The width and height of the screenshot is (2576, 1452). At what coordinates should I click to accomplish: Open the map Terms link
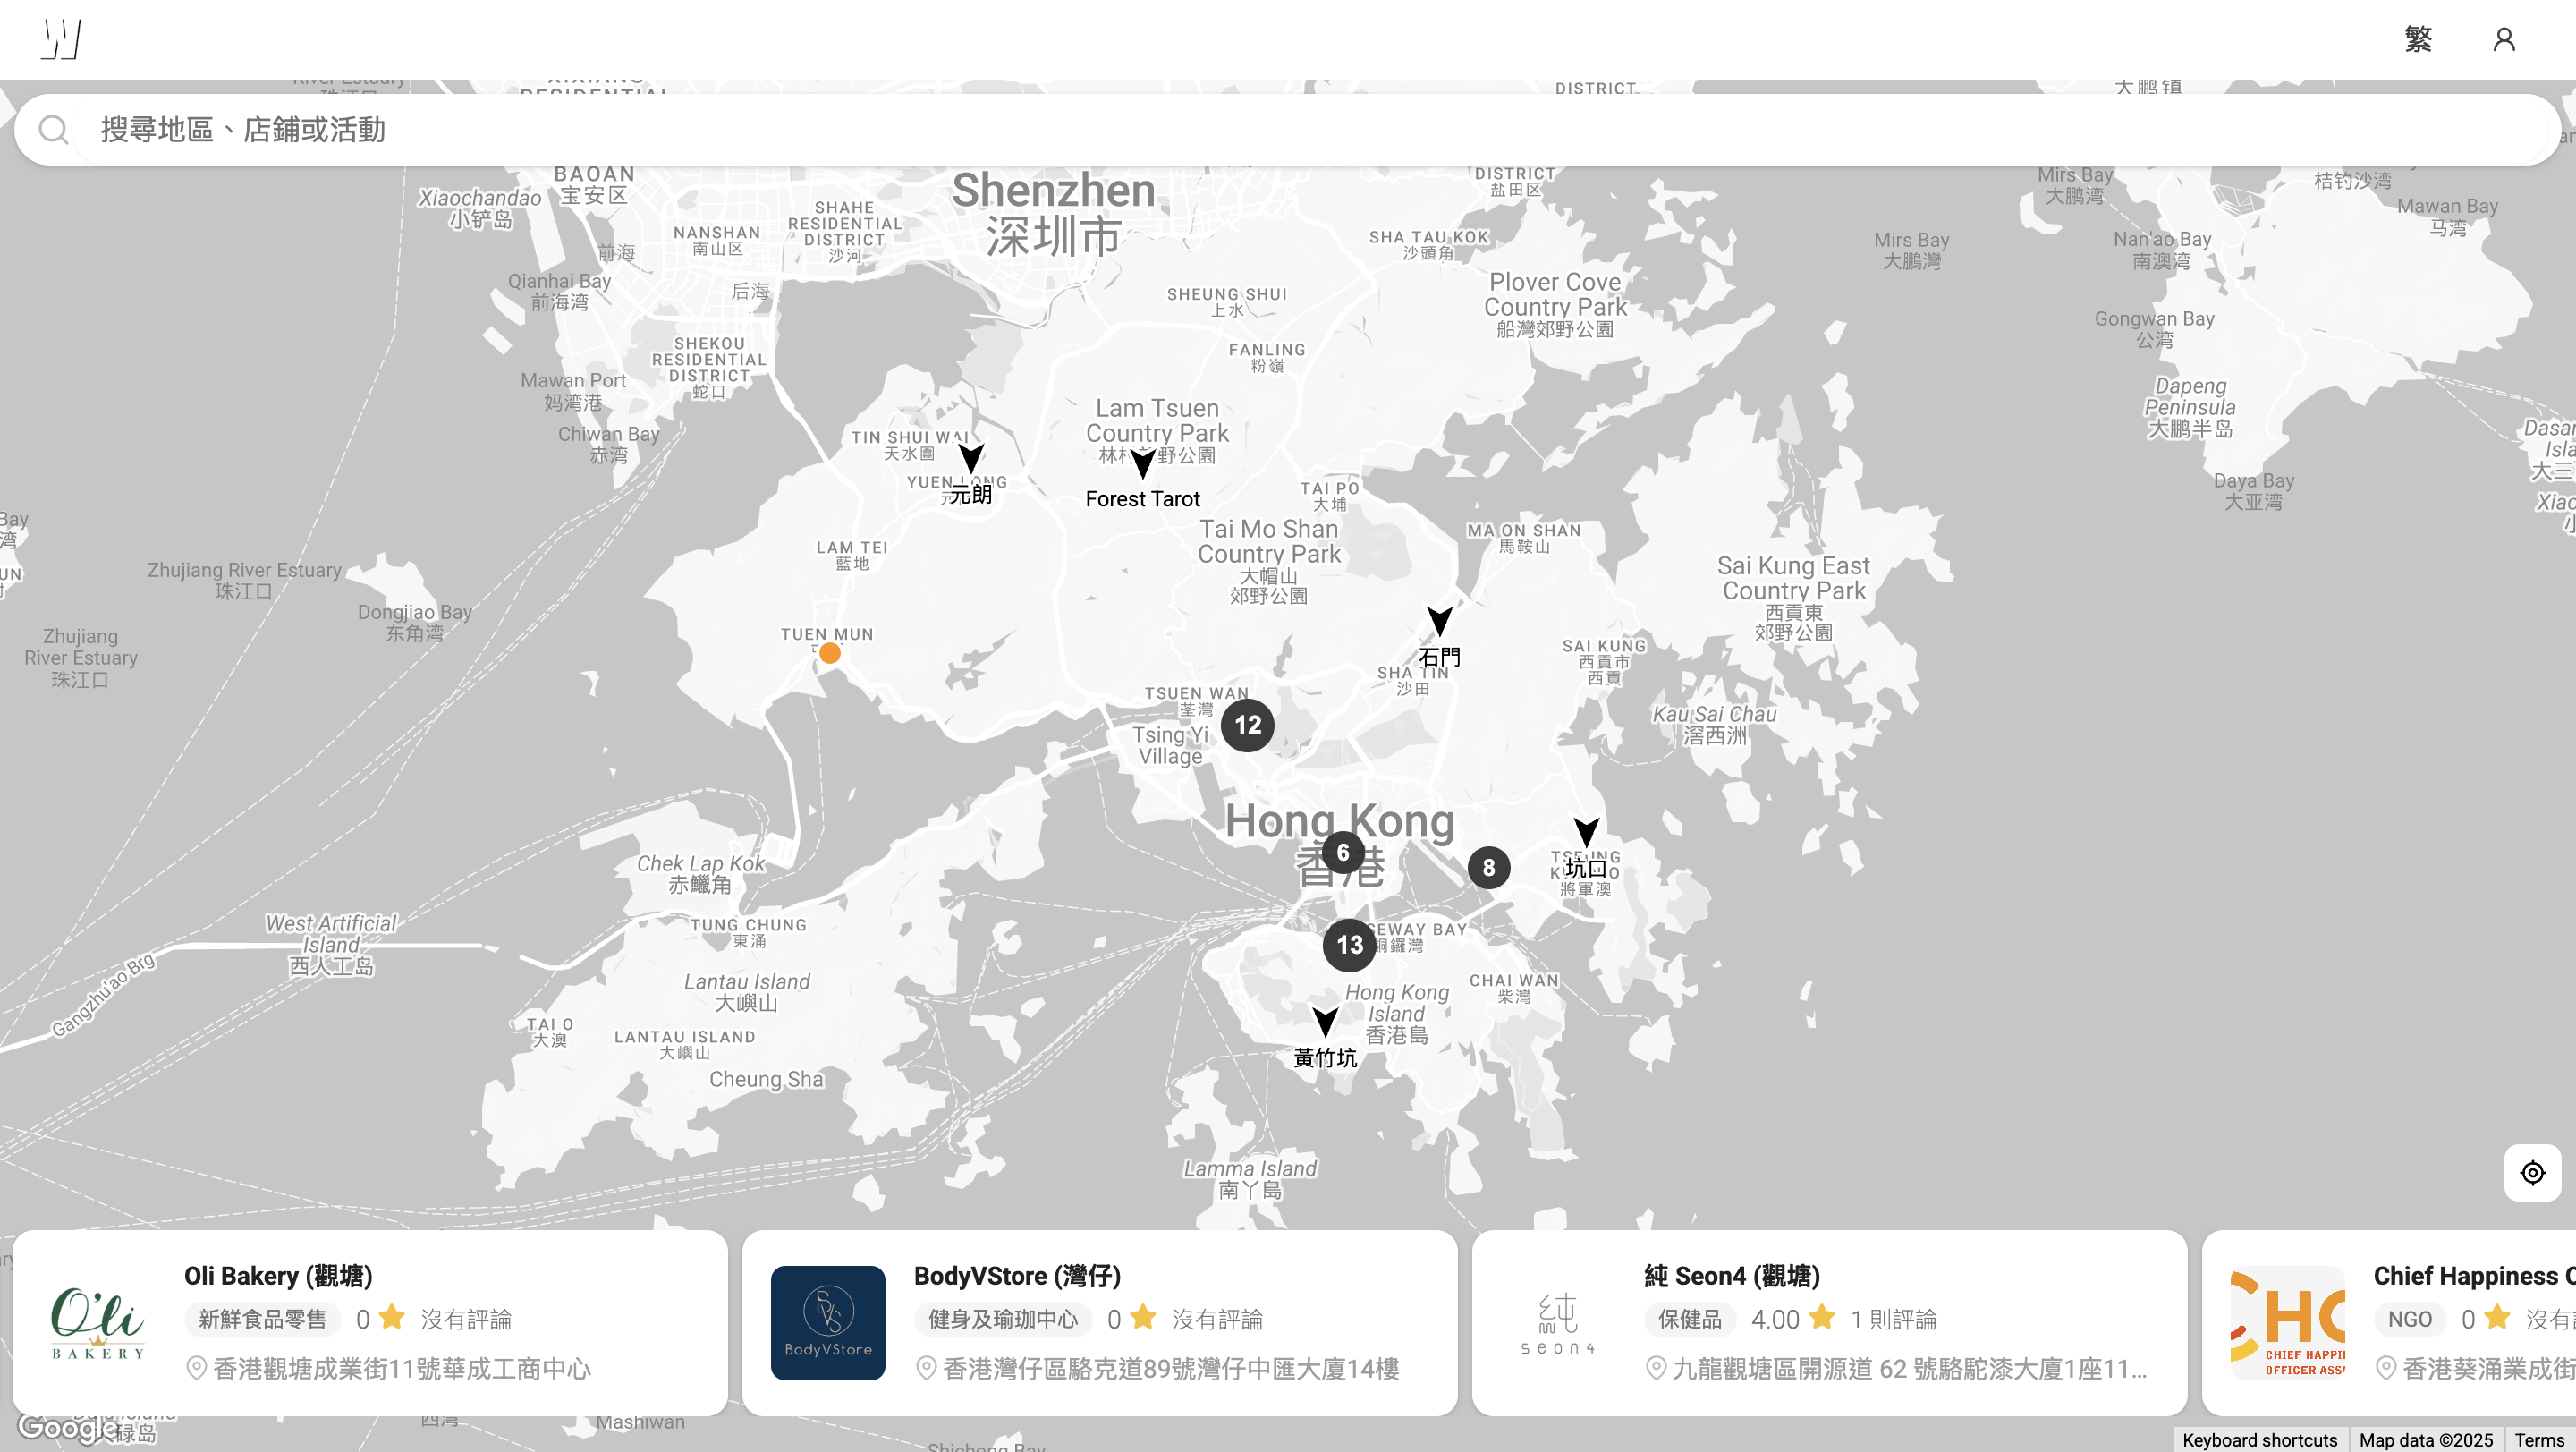[x=2539, y=1440]
